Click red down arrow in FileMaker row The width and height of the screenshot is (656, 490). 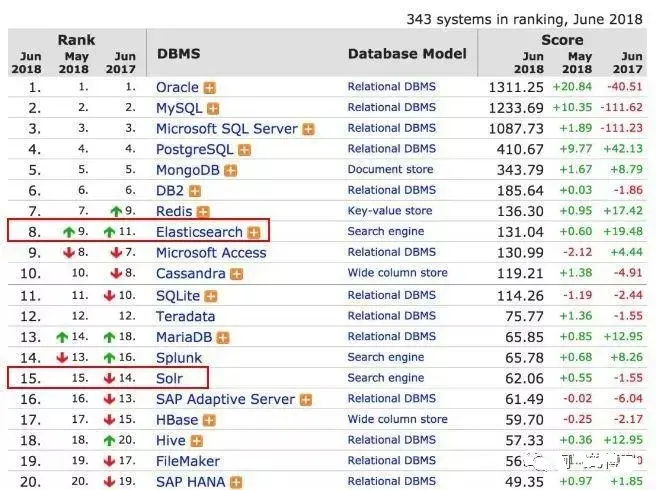point(109,461)
